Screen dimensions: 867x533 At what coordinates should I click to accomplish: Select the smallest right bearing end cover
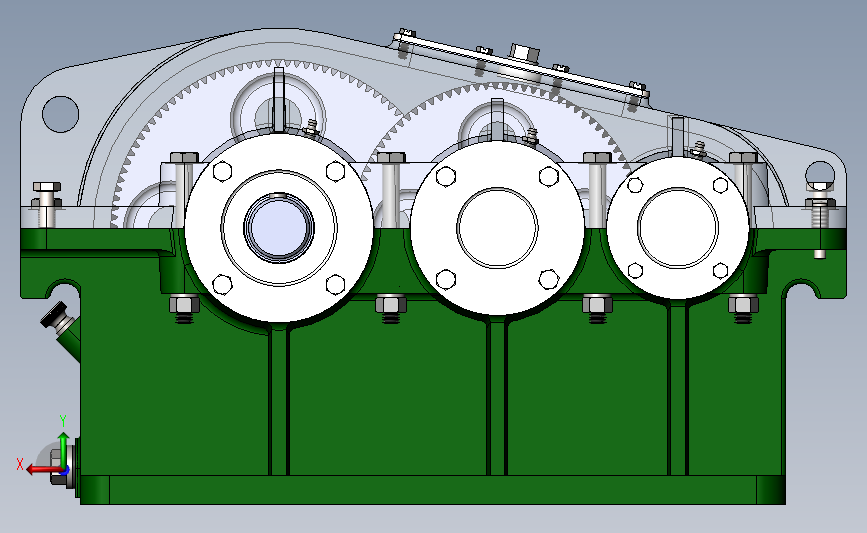(678, 228)
